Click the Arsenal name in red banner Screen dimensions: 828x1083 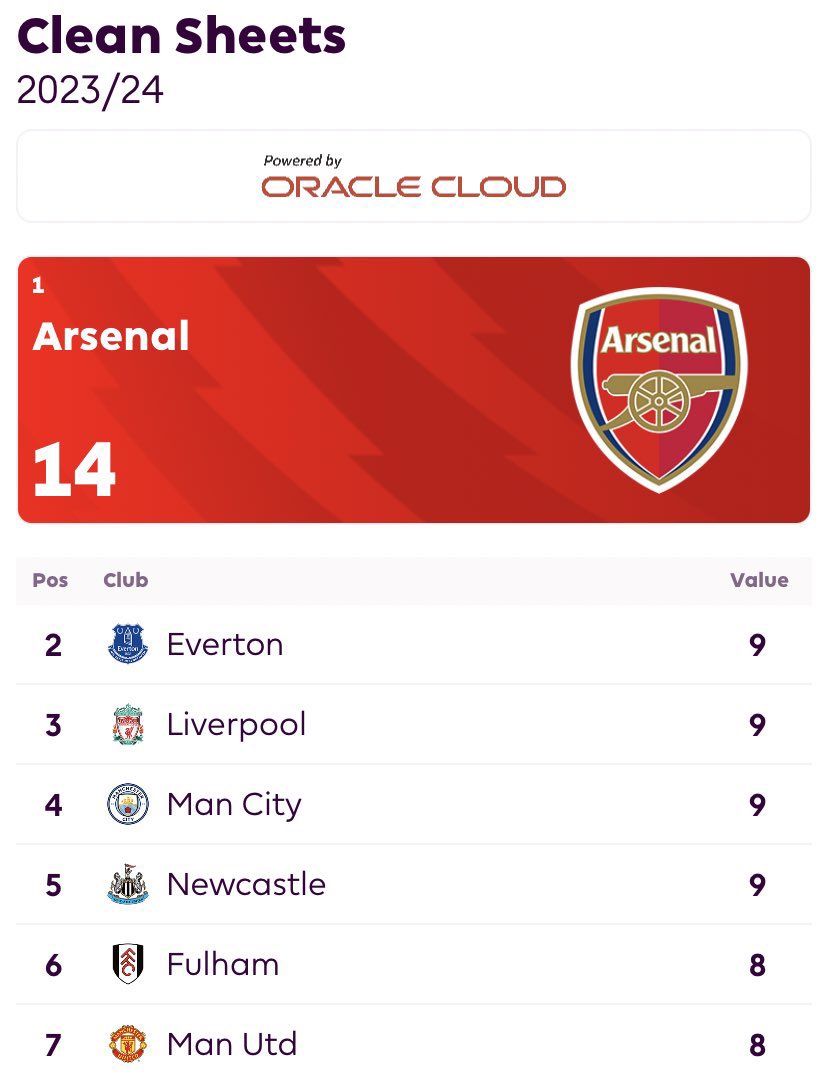111,336
